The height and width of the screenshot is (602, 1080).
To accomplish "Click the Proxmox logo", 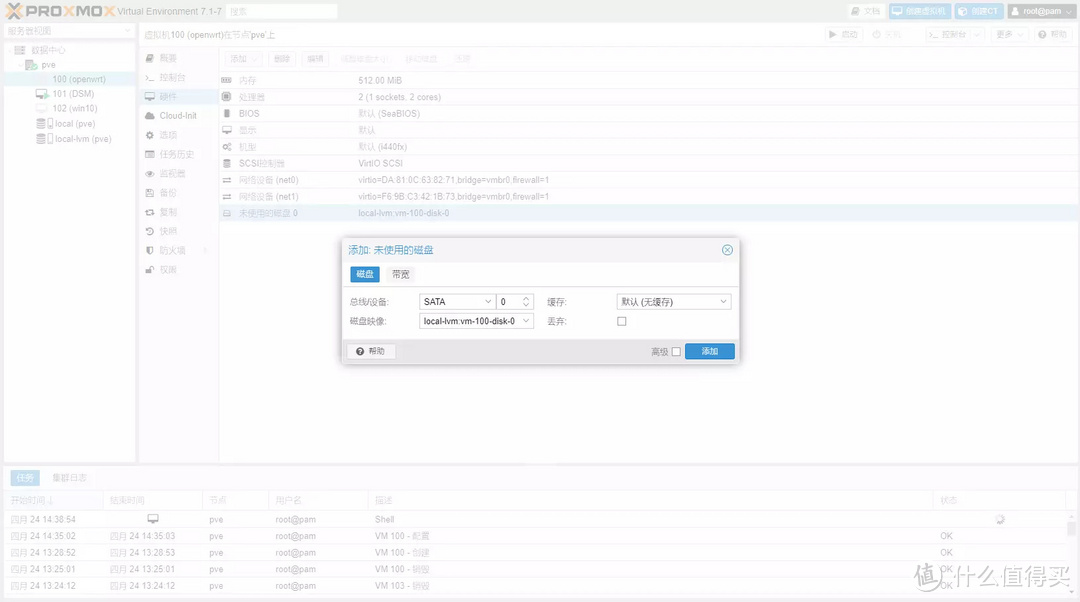I will coord(59,11).
